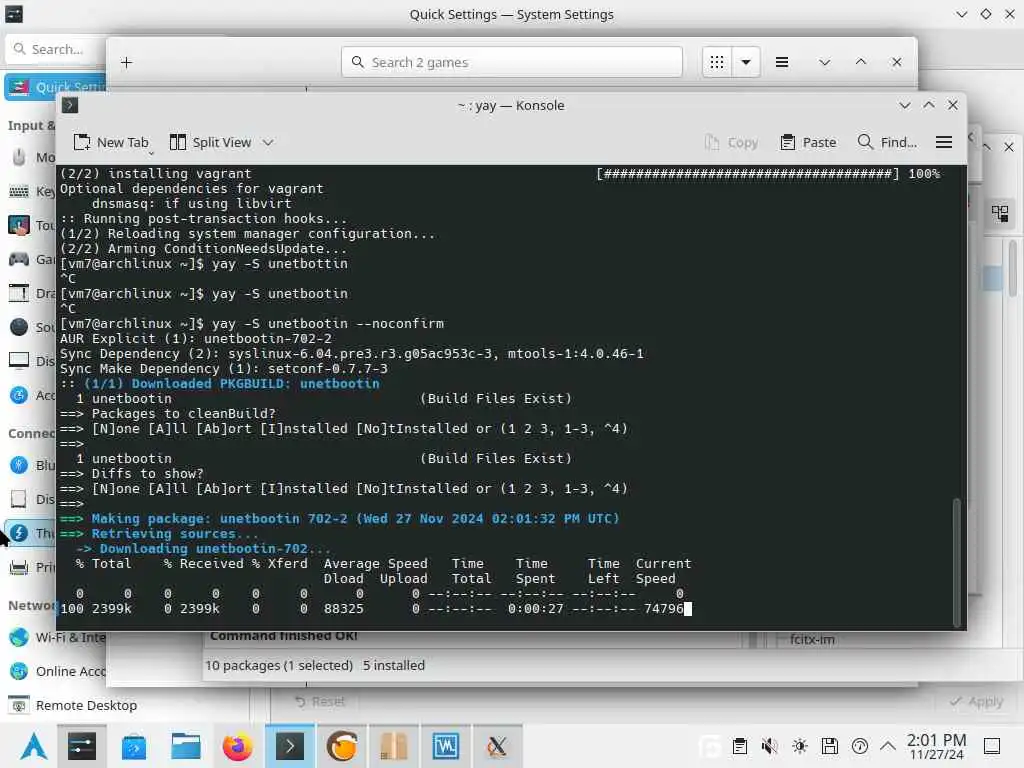
Task: Select Touchscreen icon in settings sidebar
Action: (x=19, y=225)
